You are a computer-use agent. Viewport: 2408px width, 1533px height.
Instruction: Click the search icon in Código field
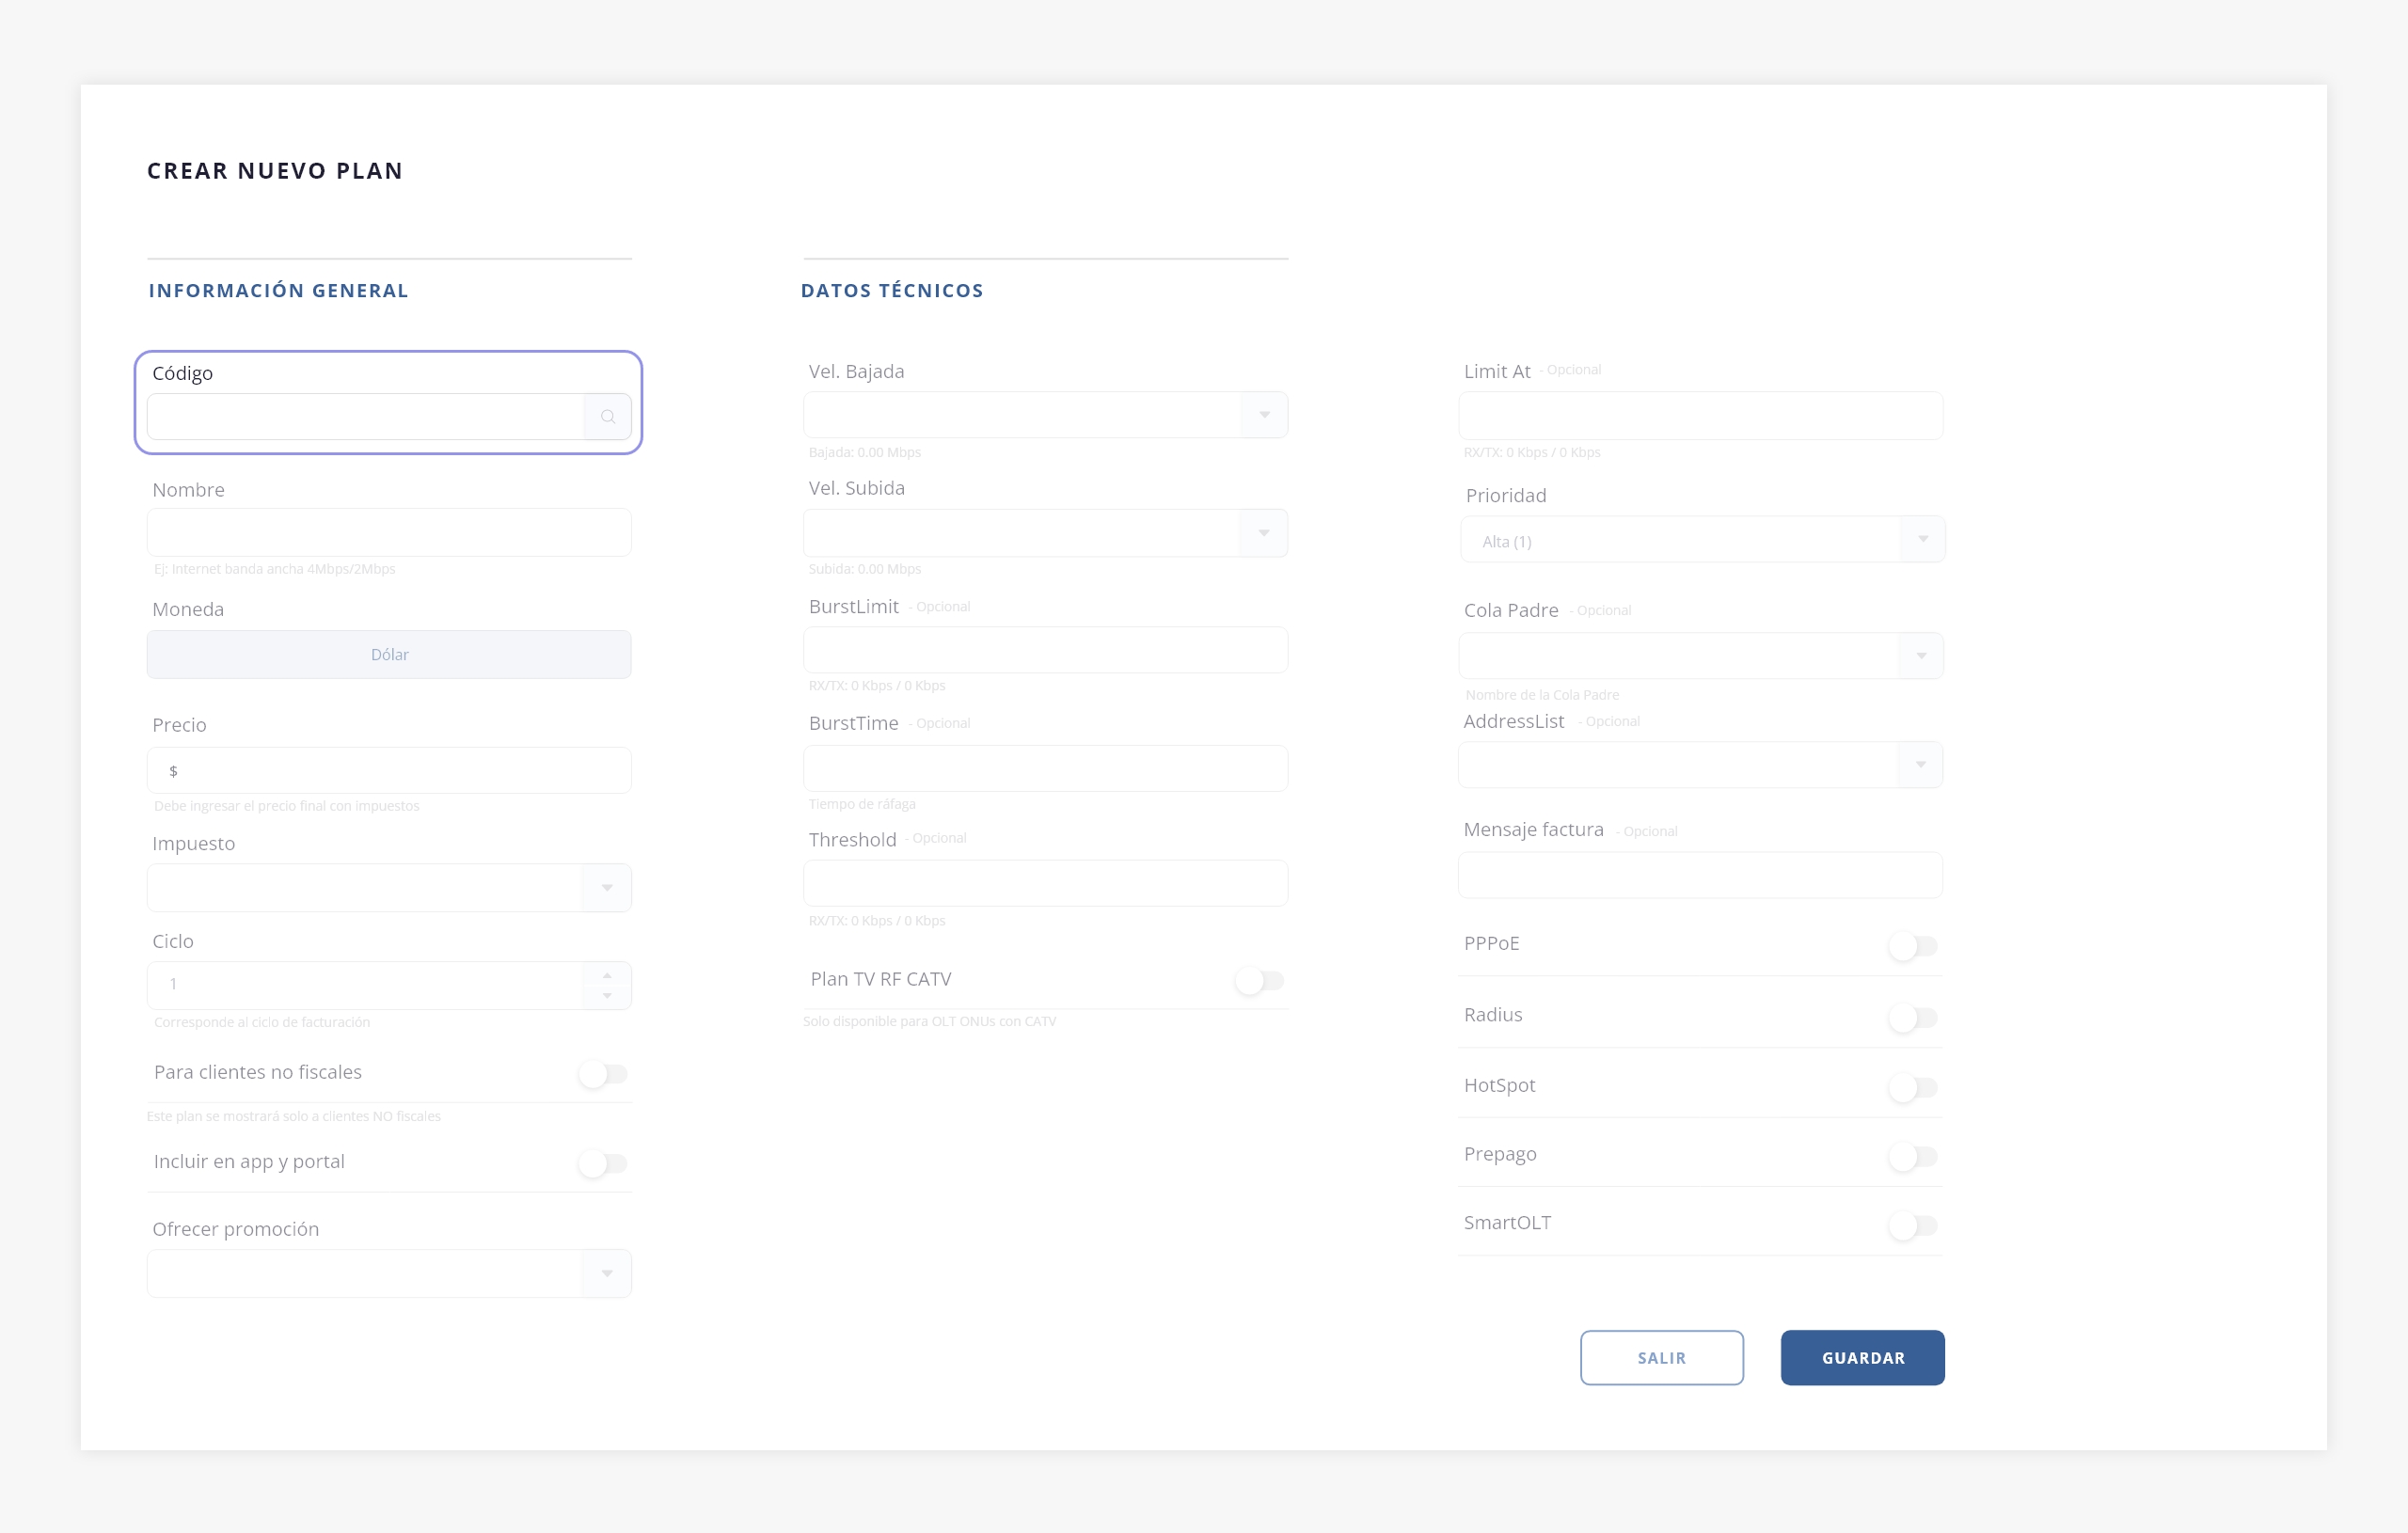(607, 417)
